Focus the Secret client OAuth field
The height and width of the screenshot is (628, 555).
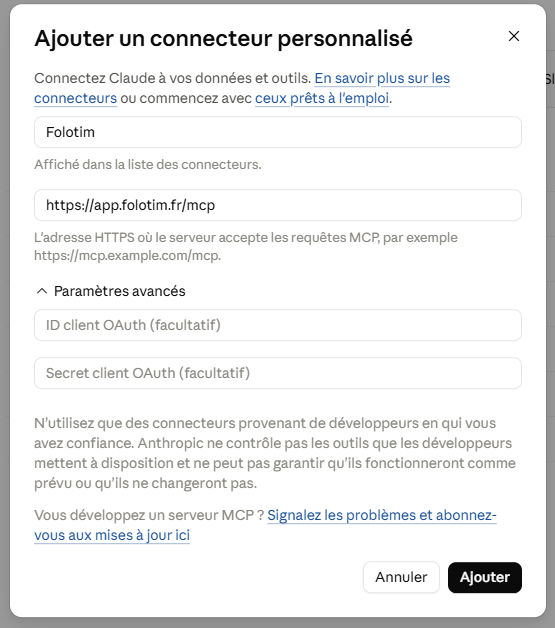pos(278,373)
